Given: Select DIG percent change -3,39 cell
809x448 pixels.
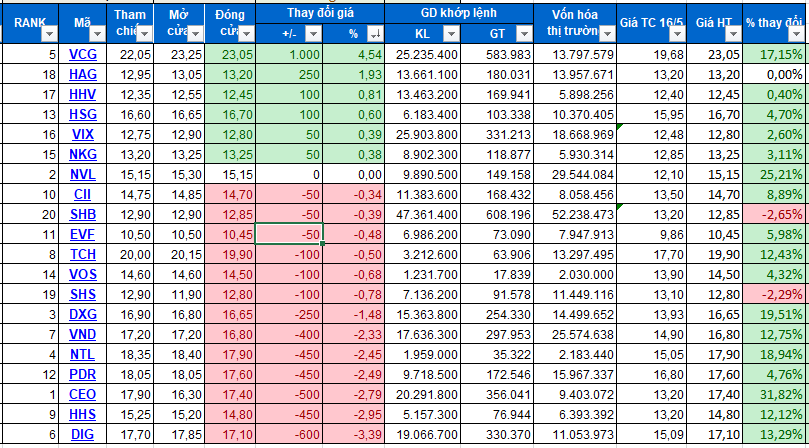Looking at the screenshot, I should (x=353, y=435).
